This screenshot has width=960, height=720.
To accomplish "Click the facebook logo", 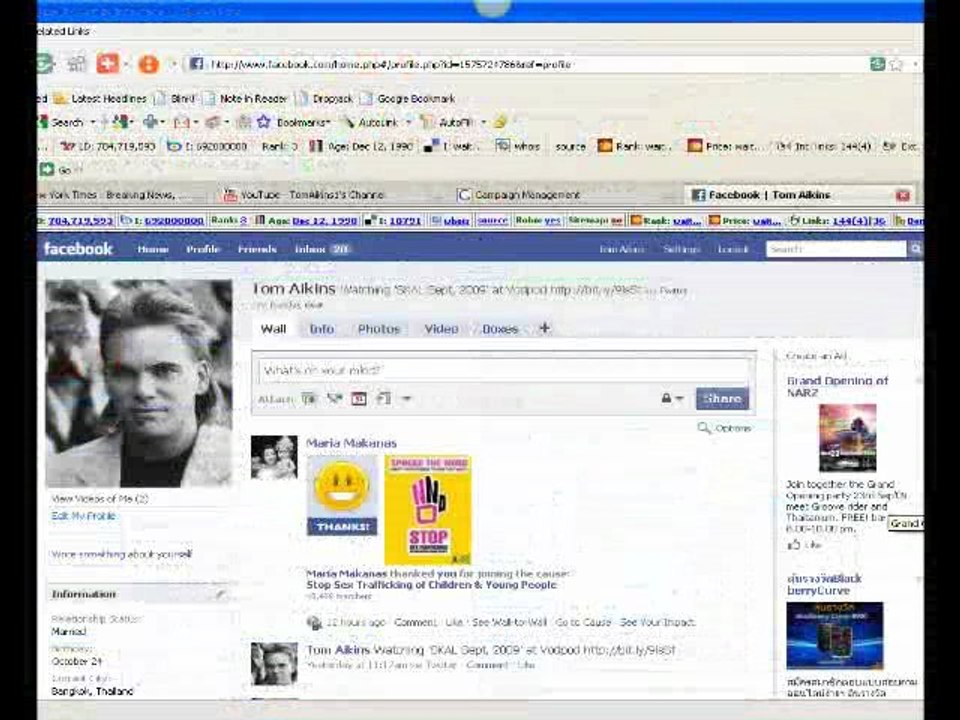I will click(x=78, y=249).
